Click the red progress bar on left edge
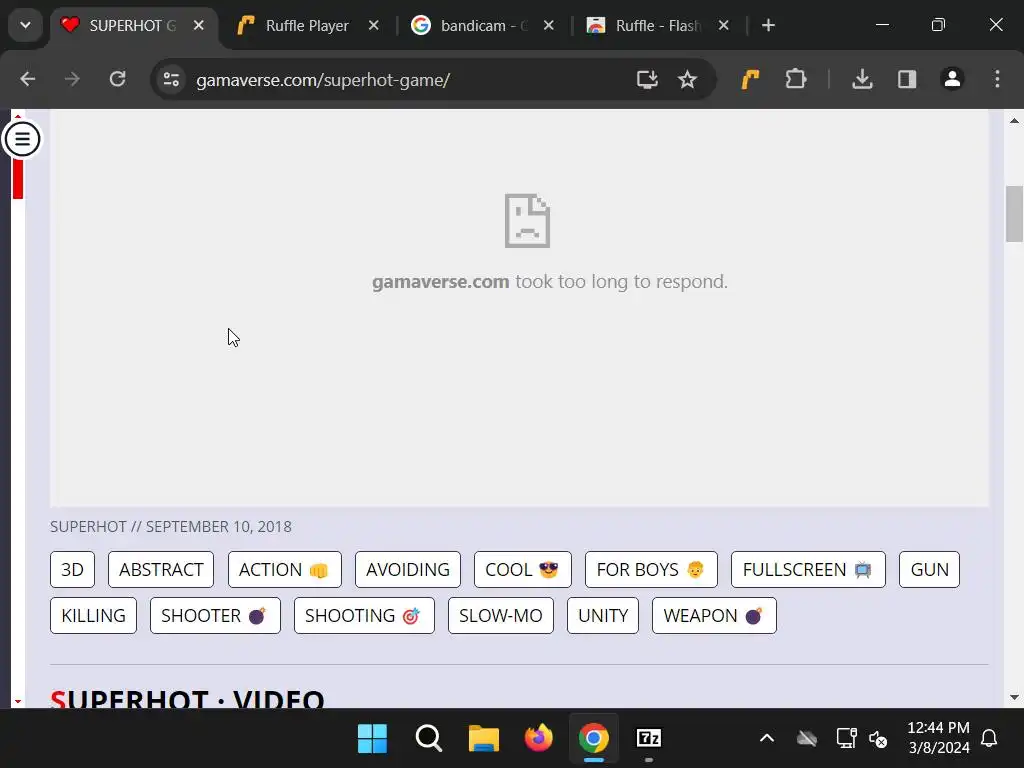1024x768 pixels. pyautogui.click(x=18, y=178)
